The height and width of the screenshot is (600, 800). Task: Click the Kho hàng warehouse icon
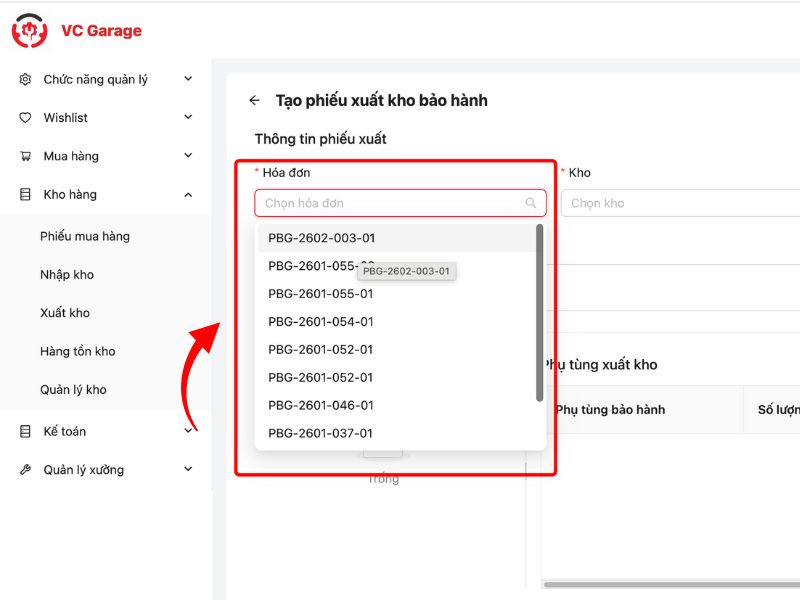[x=25, y=194]
